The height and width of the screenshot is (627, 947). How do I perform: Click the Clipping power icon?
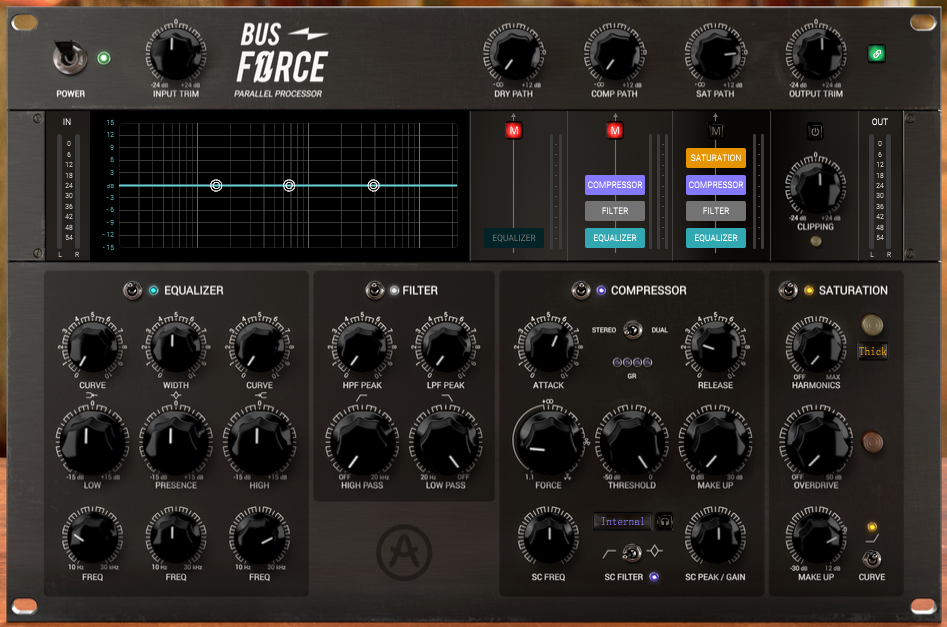[x=815, y=131]
